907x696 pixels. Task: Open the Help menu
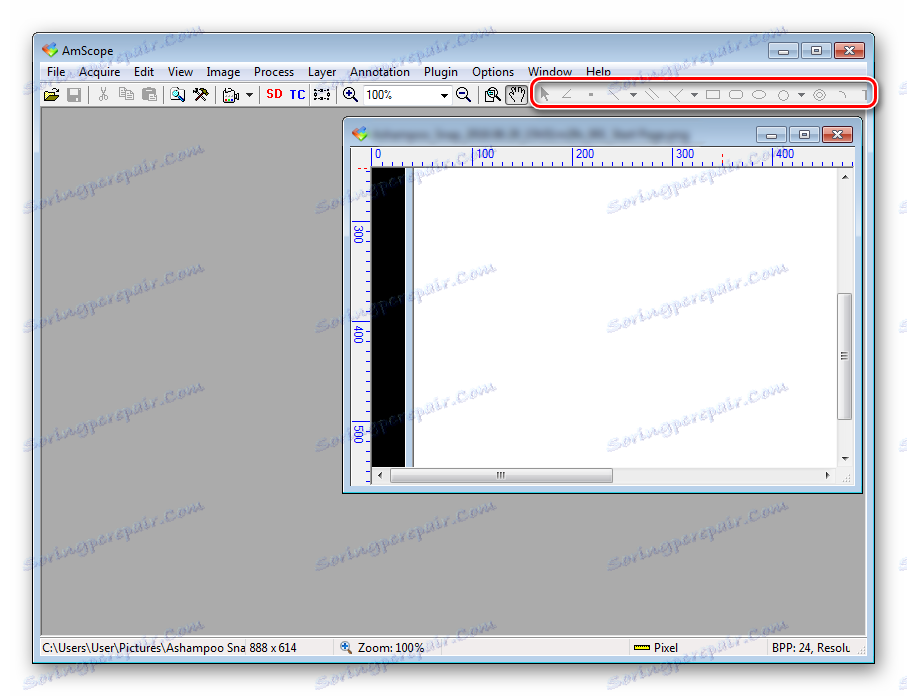(598, 72)
